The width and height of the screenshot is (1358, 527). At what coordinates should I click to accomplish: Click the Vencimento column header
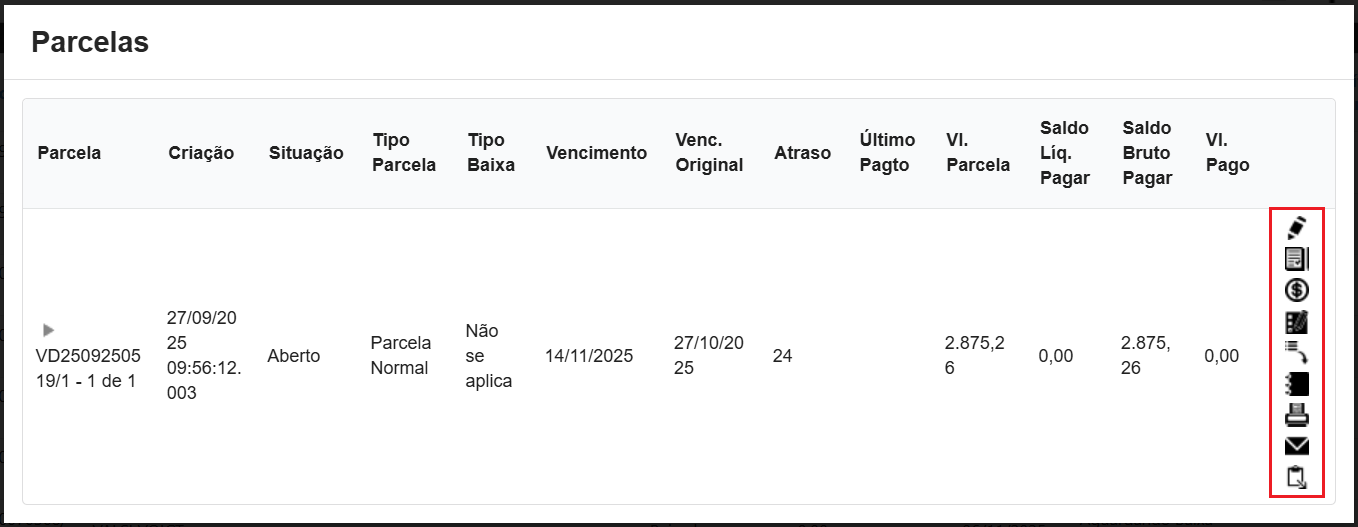click(x=597, y=153)
